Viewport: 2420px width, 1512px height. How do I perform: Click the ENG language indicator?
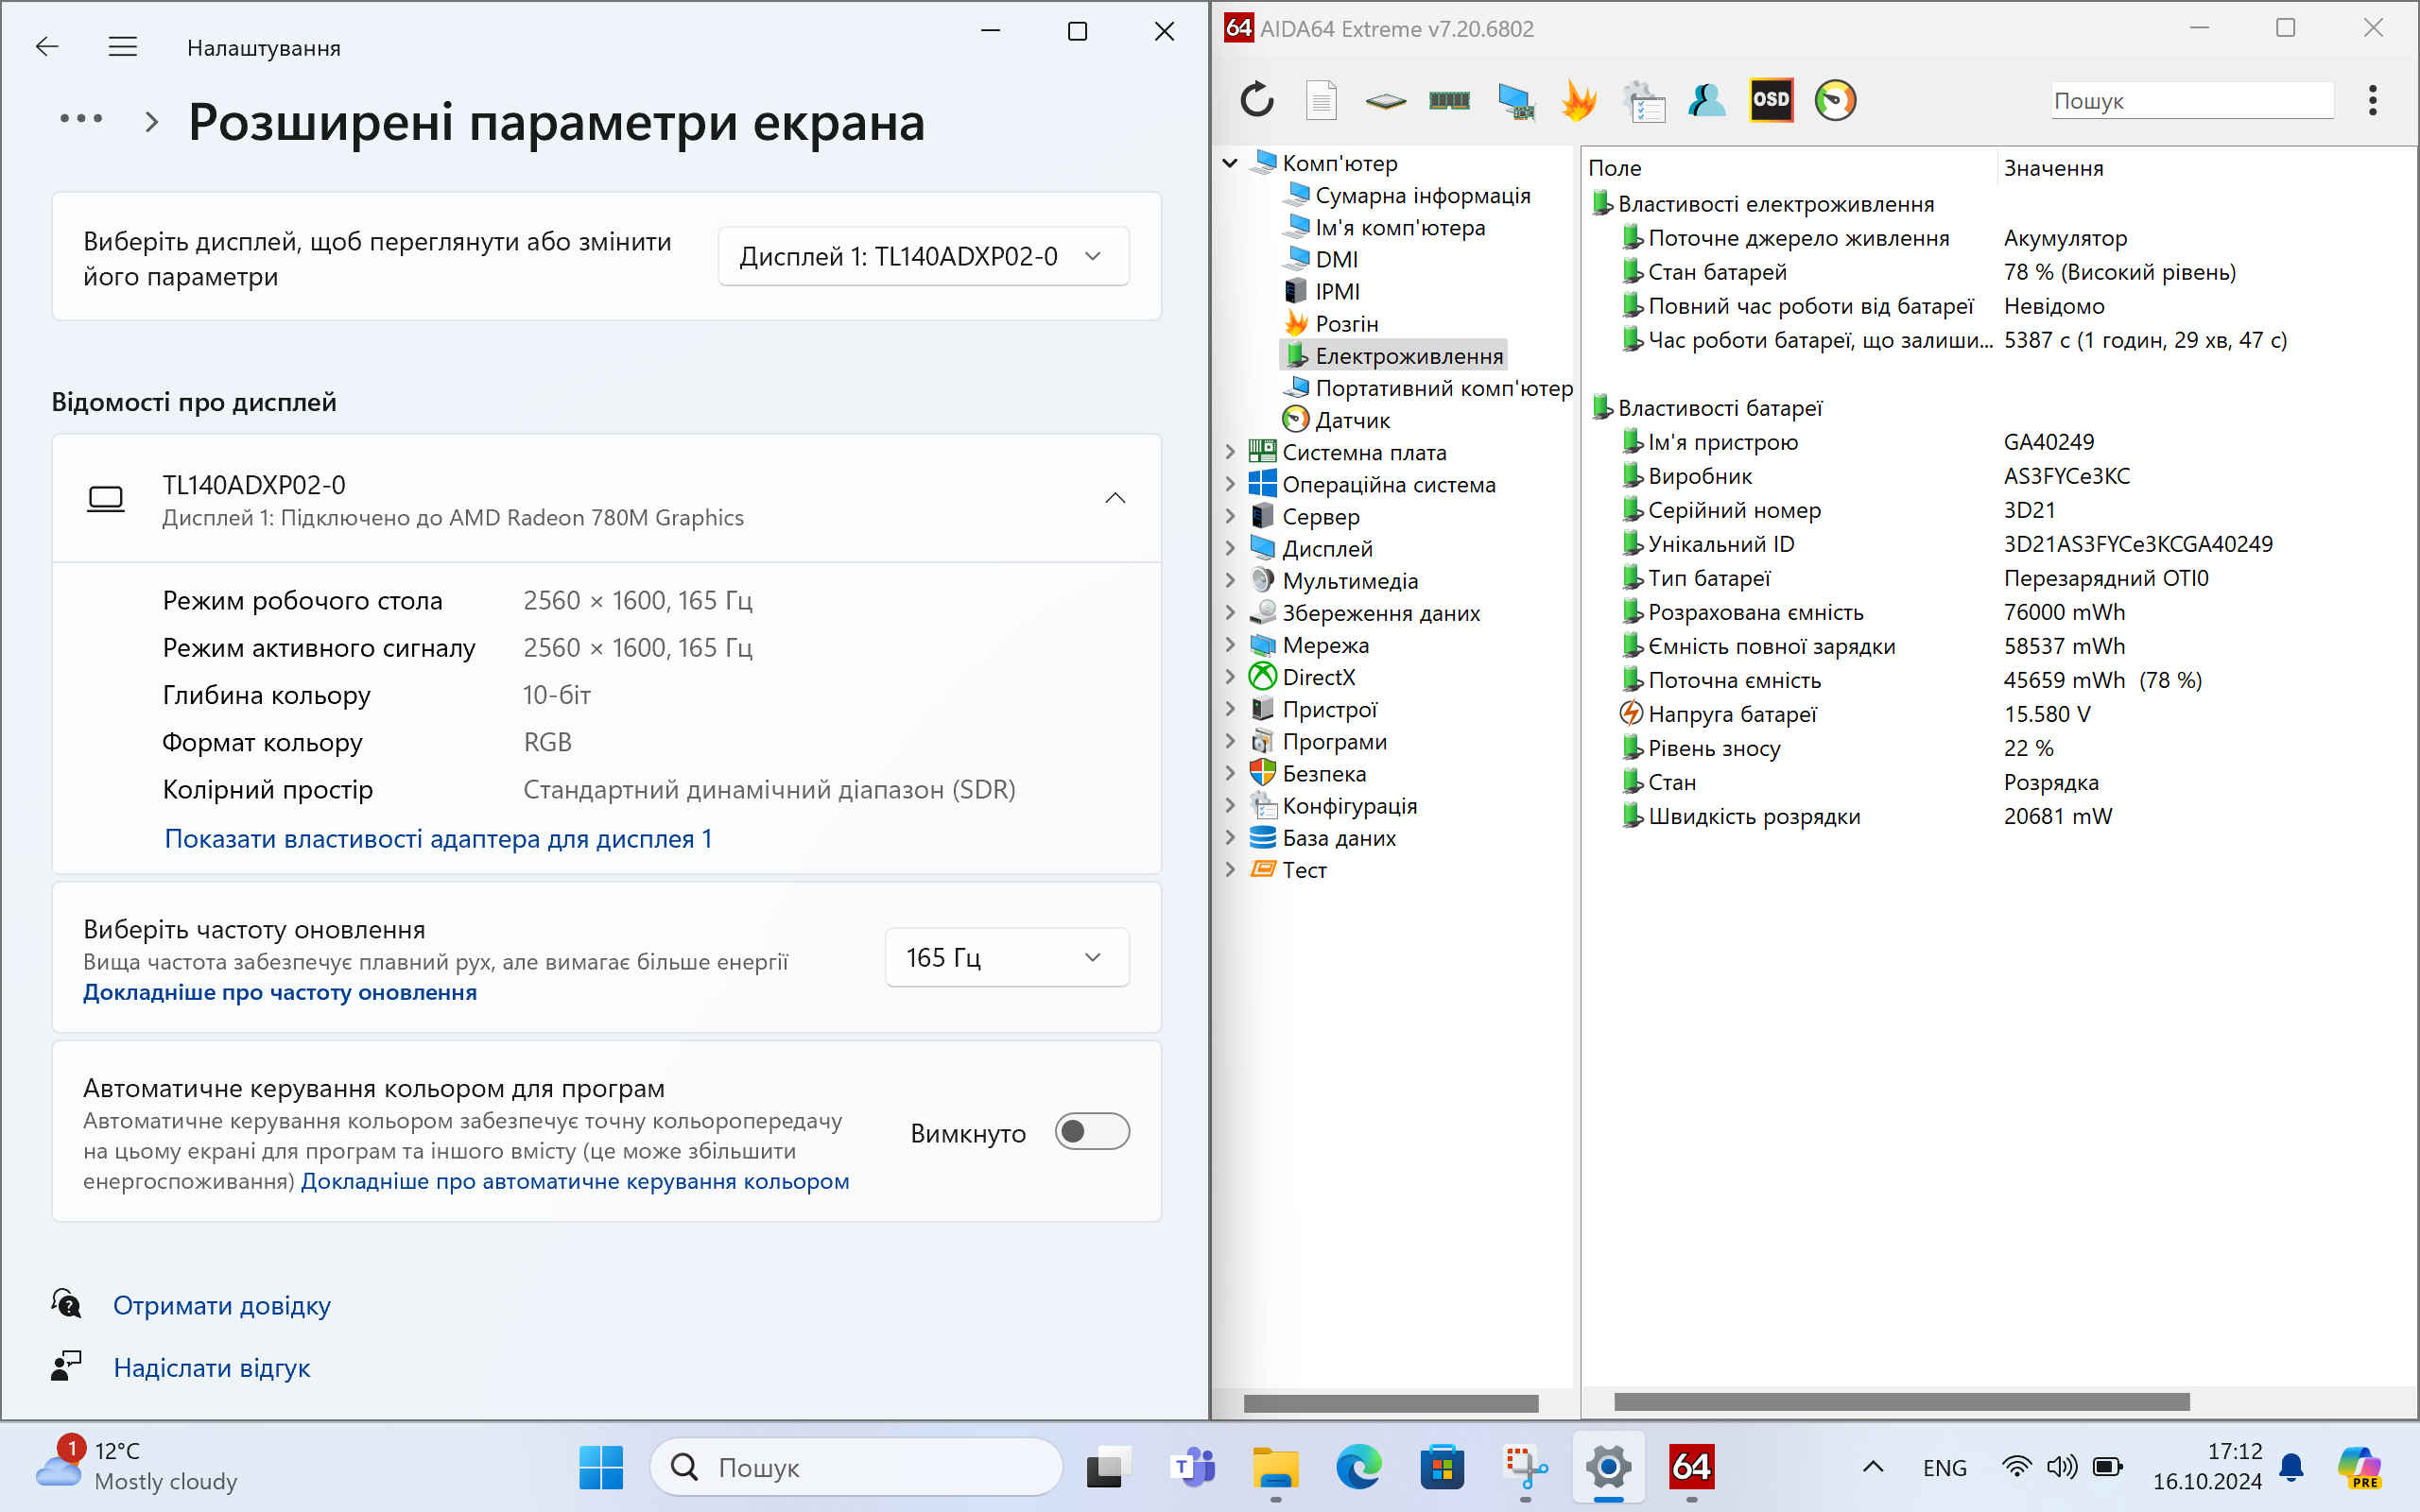click(x=1944, y=1467)
